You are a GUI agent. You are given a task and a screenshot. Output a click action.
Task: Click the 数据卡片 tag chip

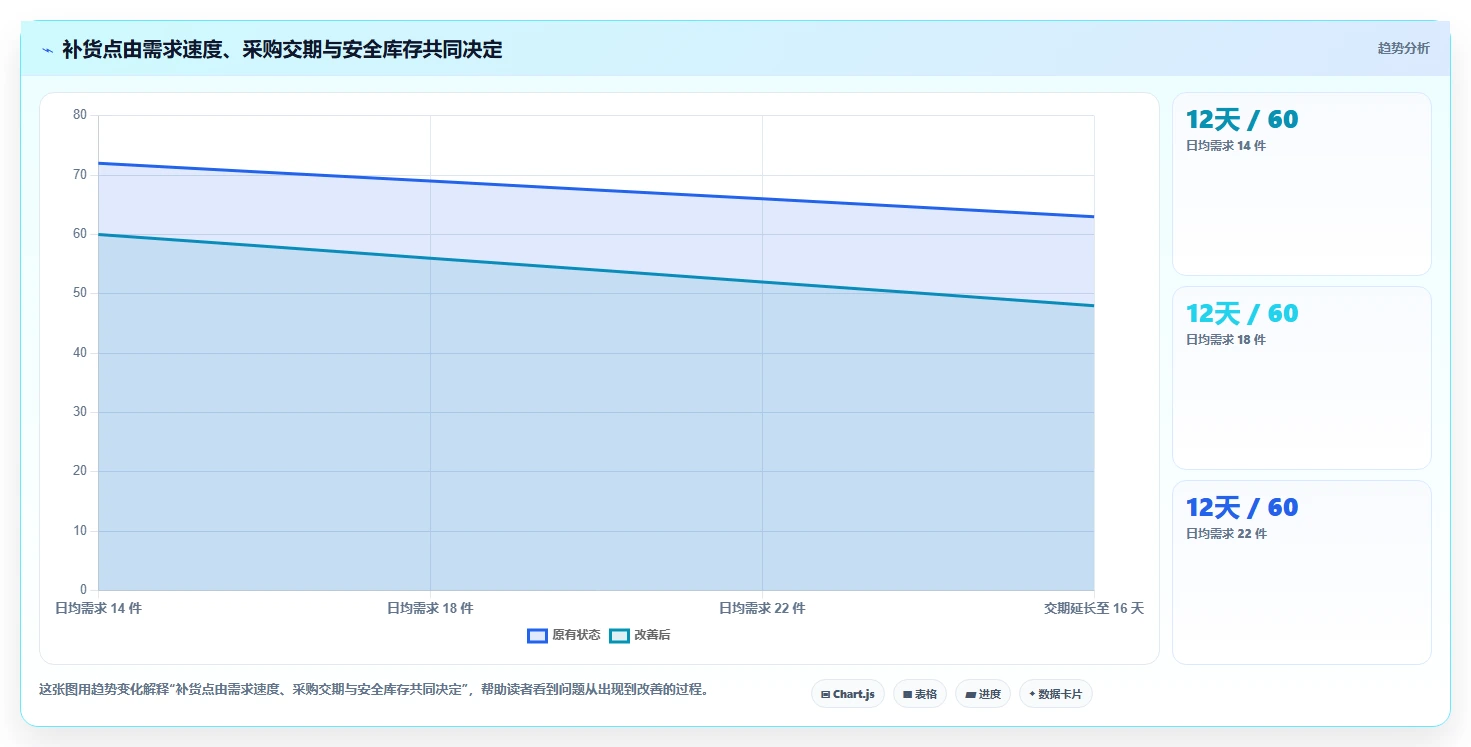pyautogui.click(x=1056, y=694)
